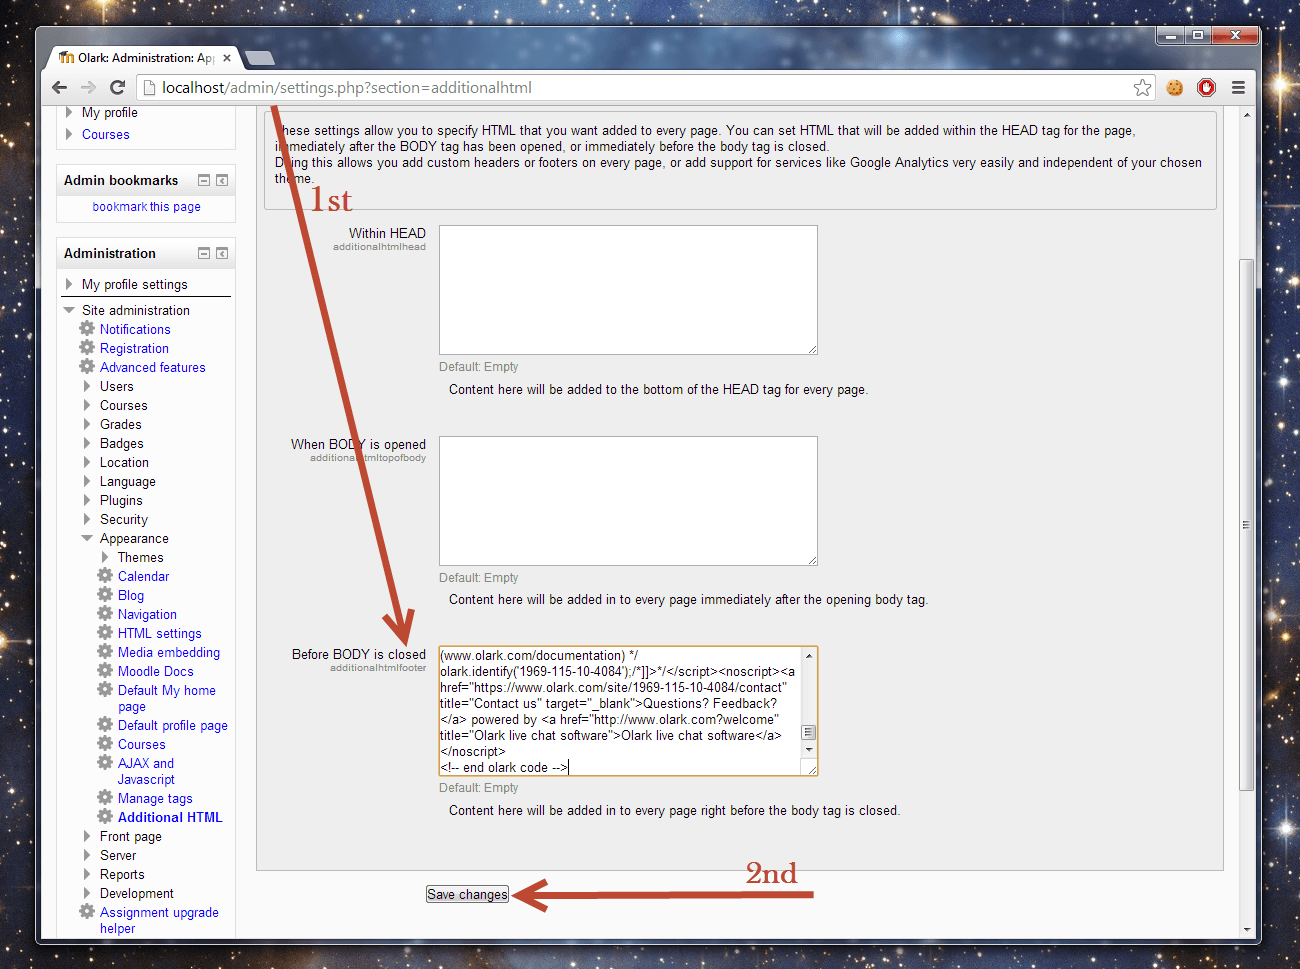This screenshot has height=969, width=1300.
Task: Bookmark page using star icon
Action: [x=1142, y=88]
